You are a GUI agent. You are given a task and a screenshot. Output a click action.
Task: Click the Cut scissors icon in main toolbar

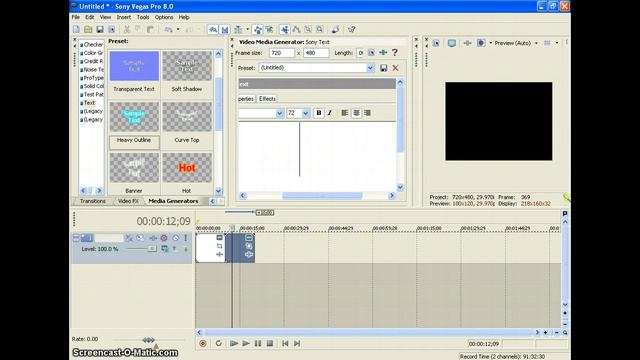127,29
